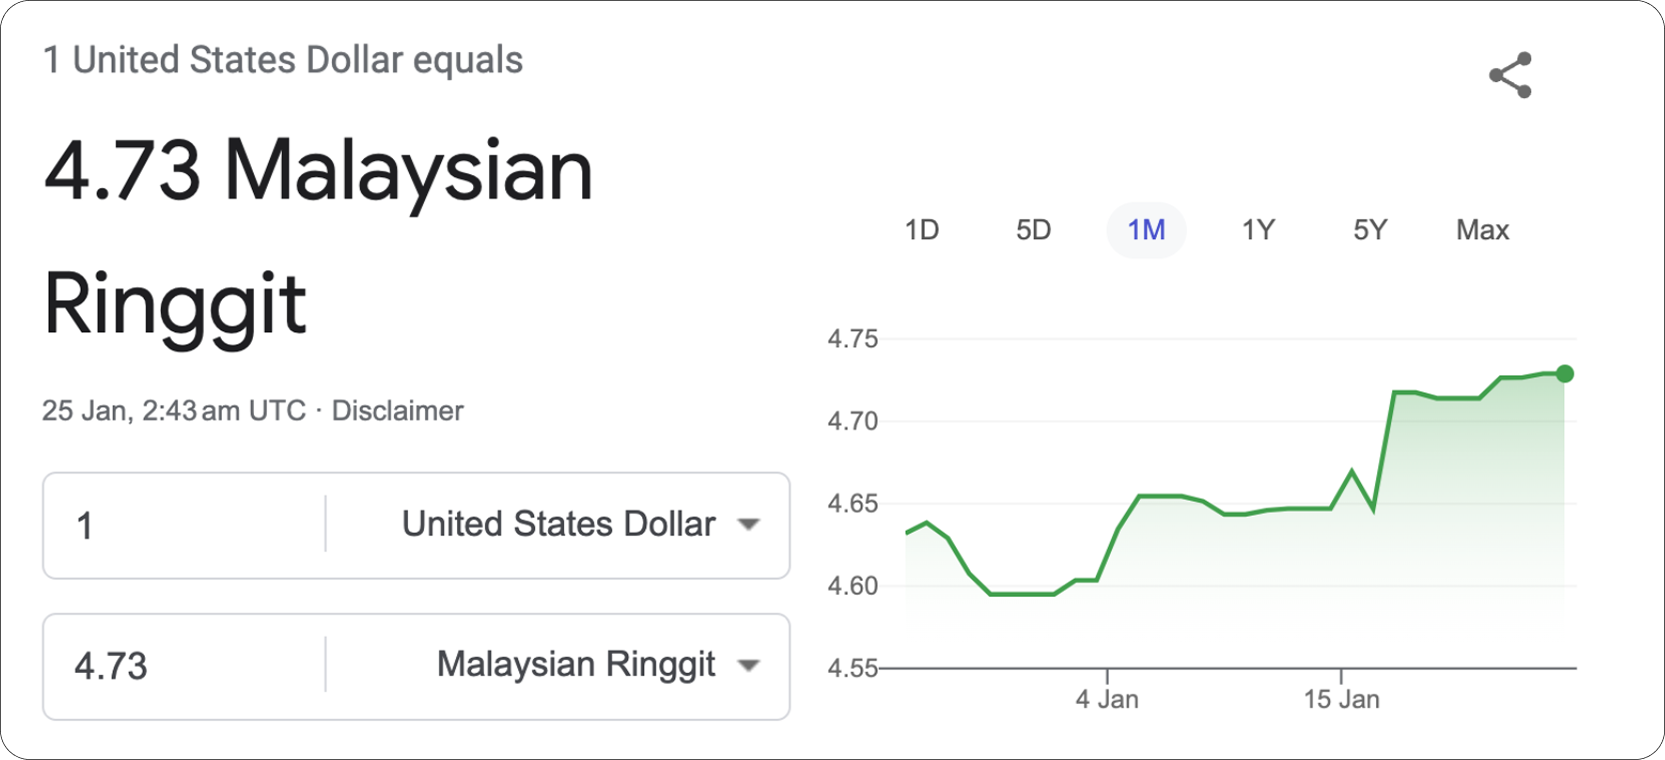The width and height of the screenshot is (1665, 760).
Task: Select the 1D time range tab
Action: 921,230
